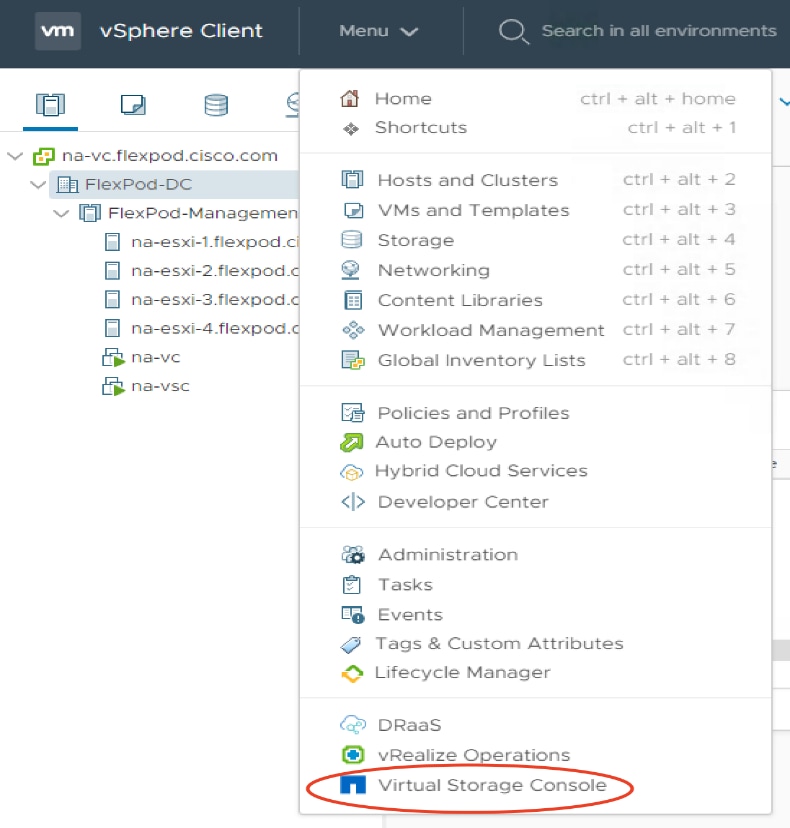Select host na-esxi-4 in the tree
The width and height of the screenshot is (790, 828).
(x=215, y=328)
